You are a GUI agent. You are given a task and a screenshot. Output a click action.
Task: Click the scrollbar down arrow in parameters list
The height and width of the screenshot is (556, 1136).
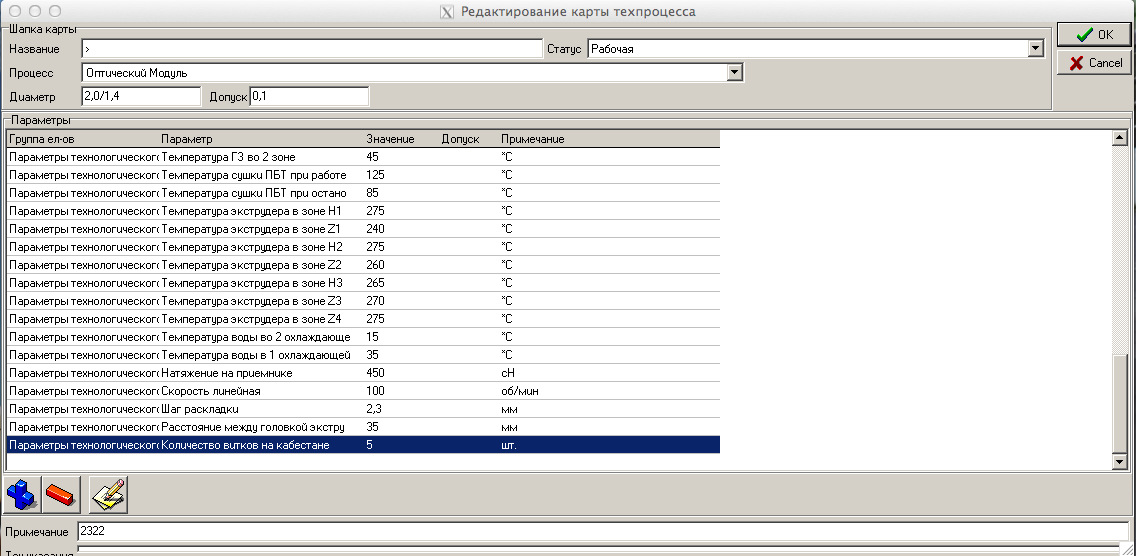click(x=1120, y=461)
